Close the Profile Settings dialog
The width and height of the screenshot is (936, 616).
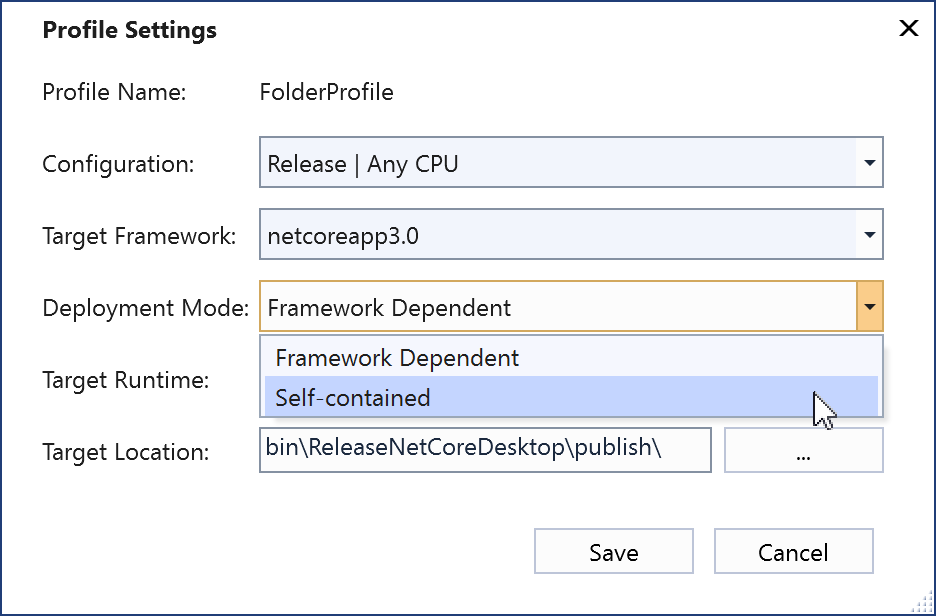pos(909,28)
